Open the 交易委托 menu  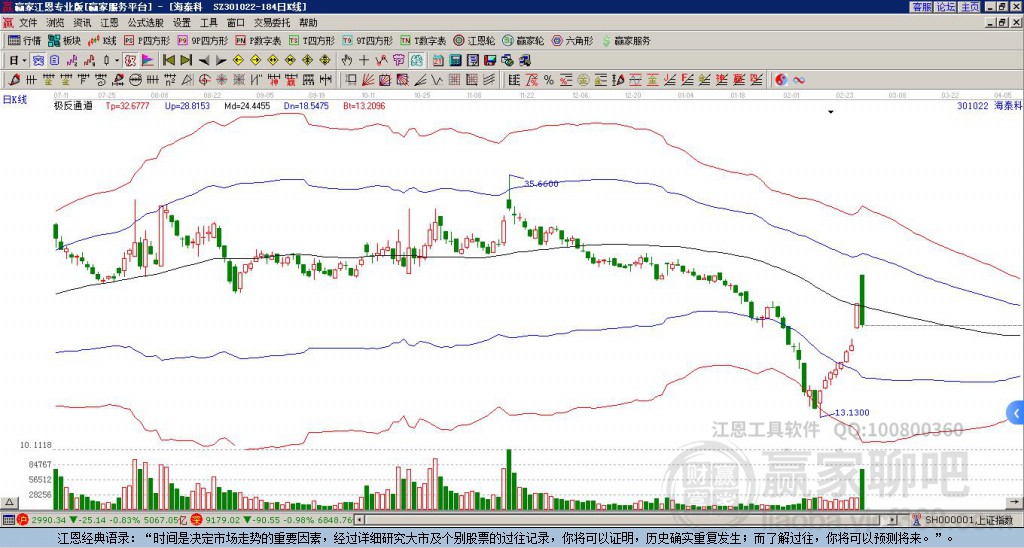pos(272,23)
